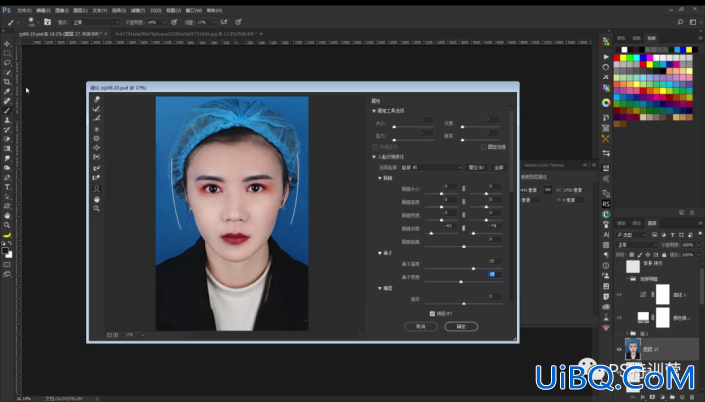Open brush mode 正常 dropdown in options bar
The image size is (705, 402).
tap(95, 22)
